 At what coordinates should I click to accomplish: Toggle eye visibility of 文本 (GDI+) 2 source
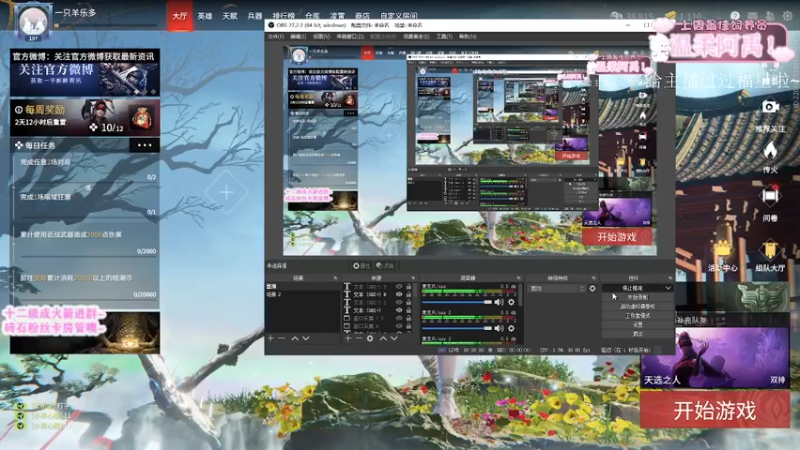point(399,302)
